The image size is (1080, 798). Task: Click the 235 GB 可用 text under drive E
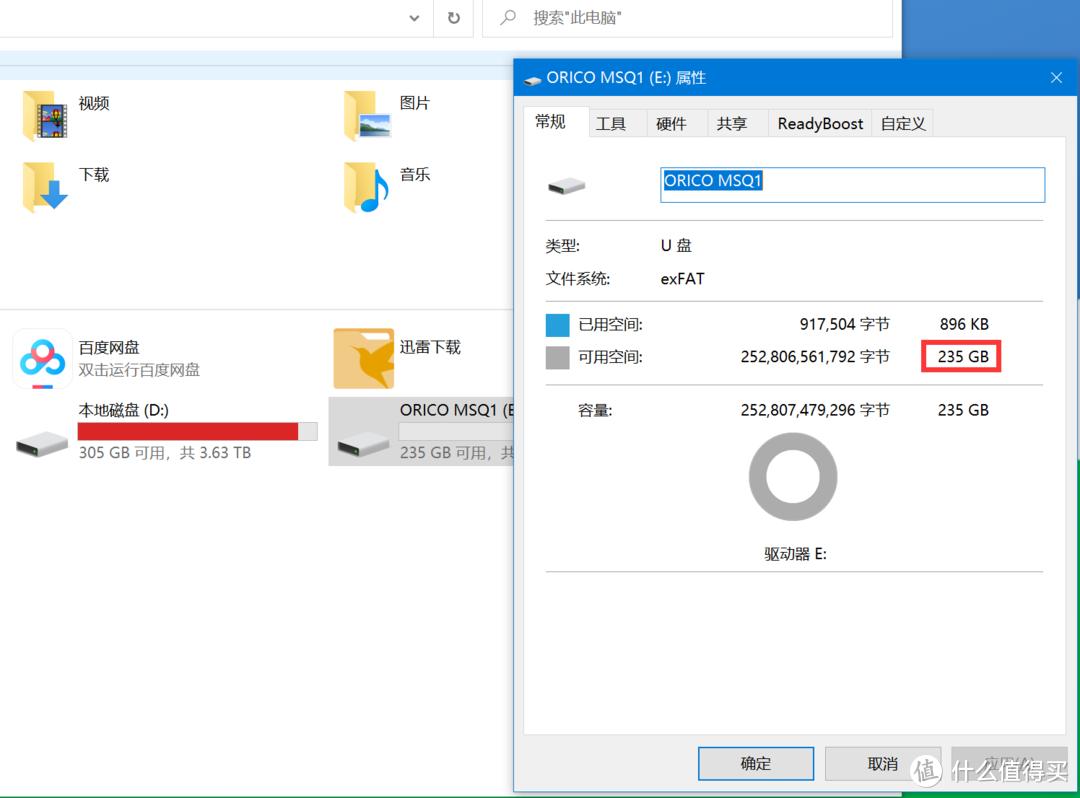pos(444,453)
